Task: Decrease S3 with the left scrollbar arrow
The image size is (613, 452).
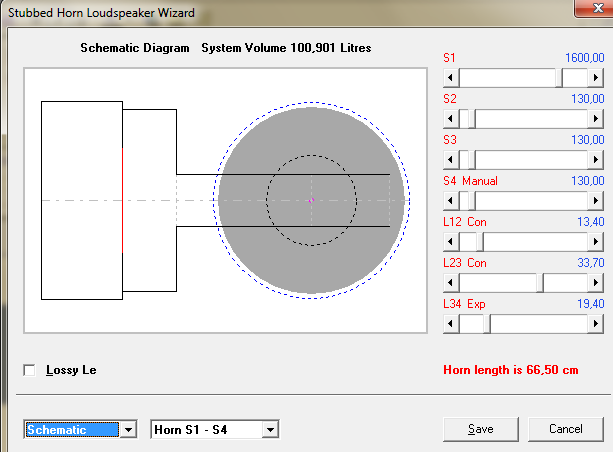Action: click(x=451, y=160)
